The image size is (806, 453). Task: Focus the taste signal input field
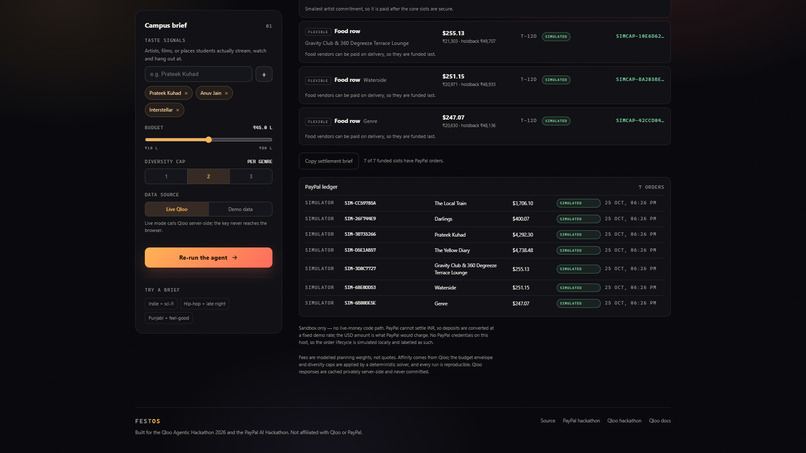tap(198, 74)
